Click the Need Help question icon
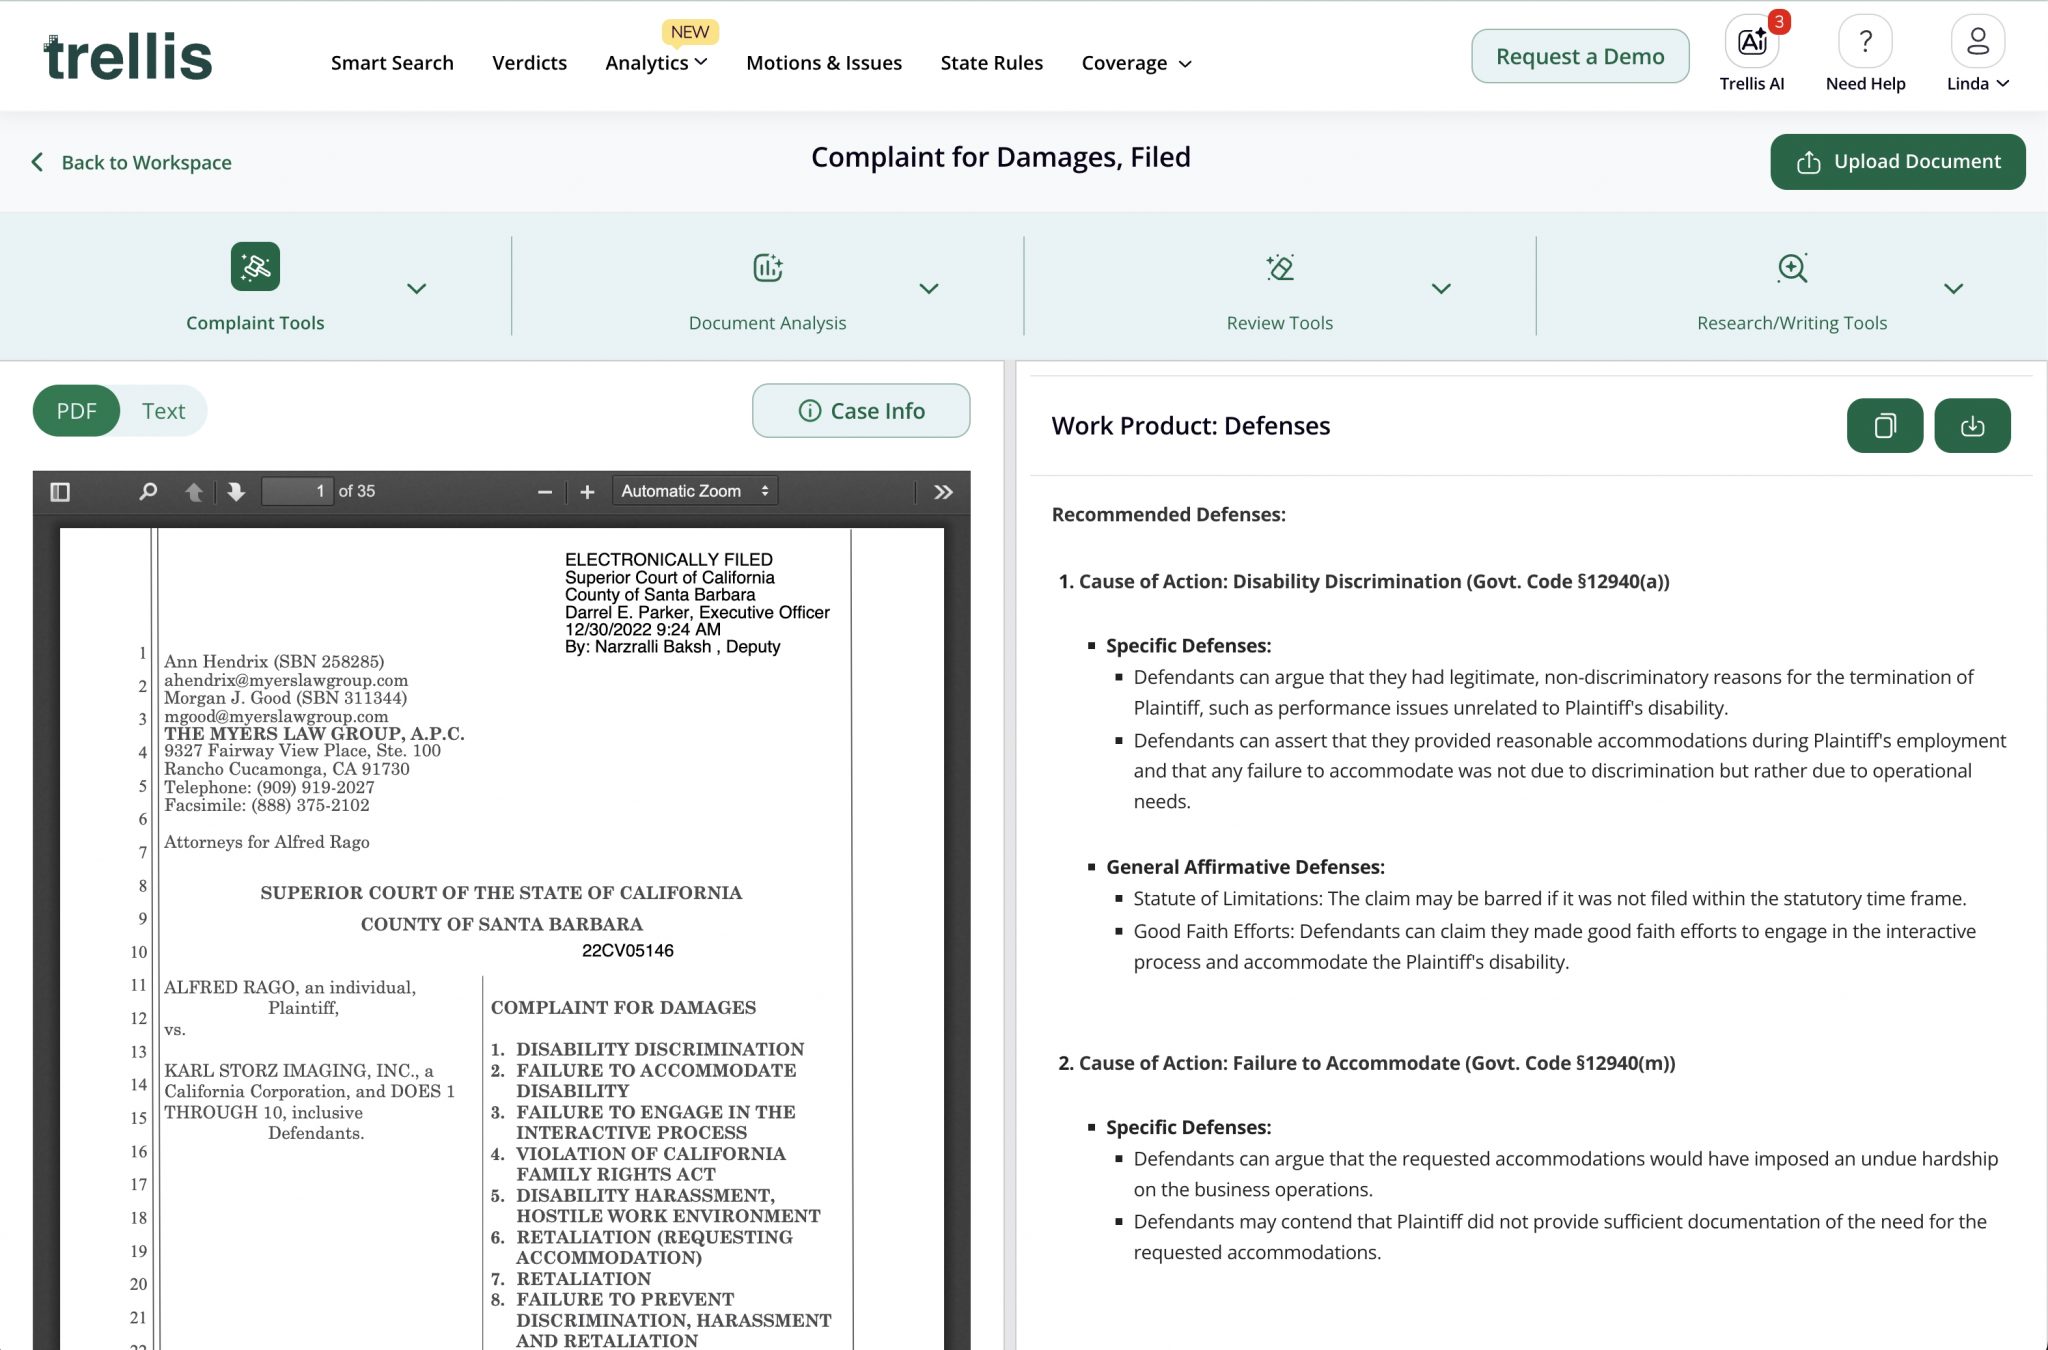The height and width of the screenshot is (1350, 2048). pos(1865,41)
